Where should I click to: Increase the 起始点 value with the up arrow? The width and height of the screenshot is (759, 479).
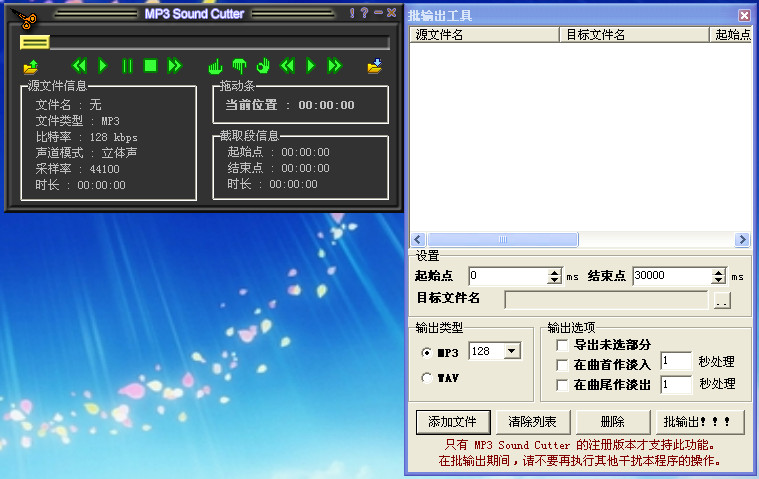point(555,272)
